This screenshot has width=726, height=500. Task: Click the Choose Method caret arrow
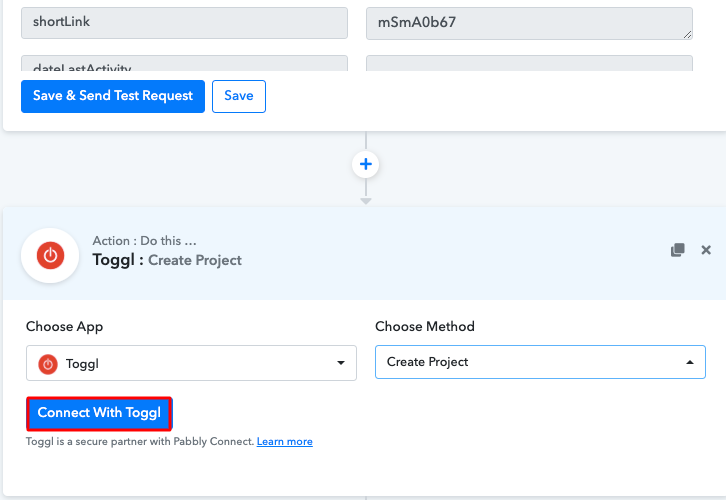tap(690, 362)
